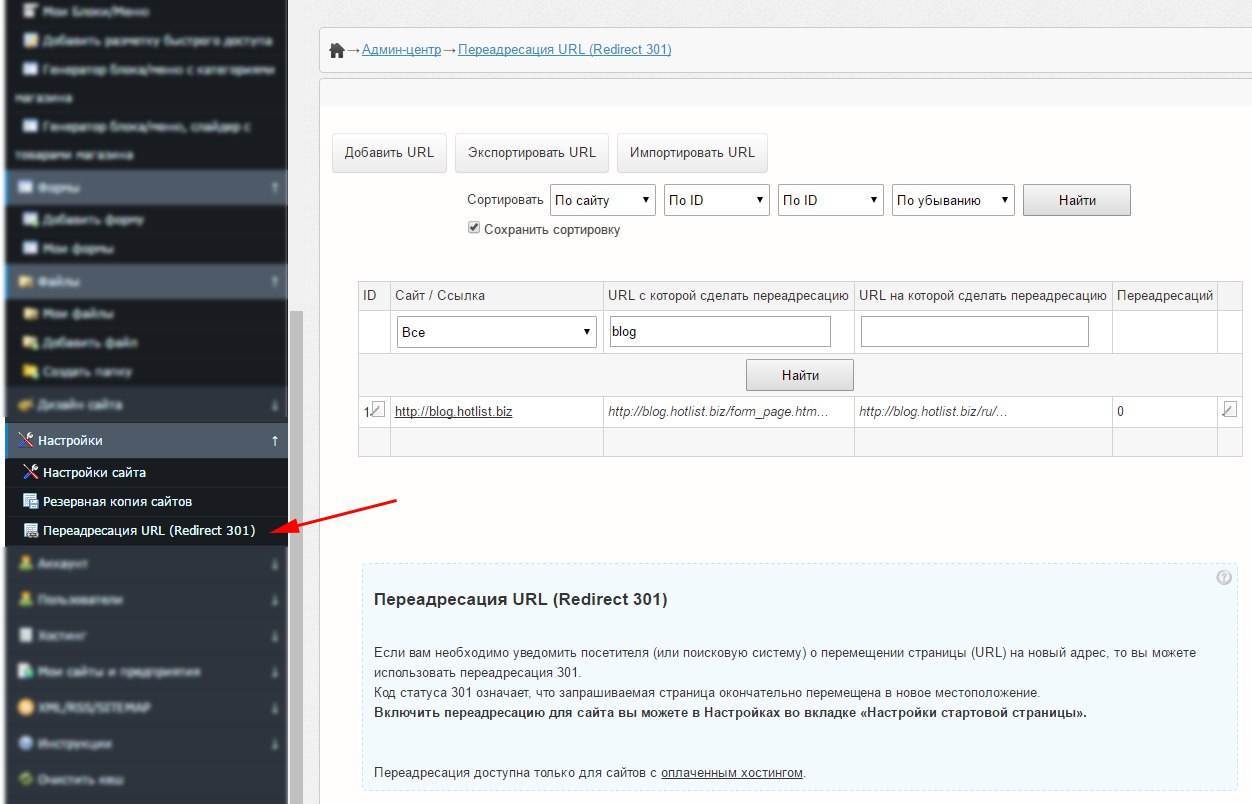The image size is (1252, 804).
Task: Open the help question mark in info box
Action: (x=1223, y=578)
